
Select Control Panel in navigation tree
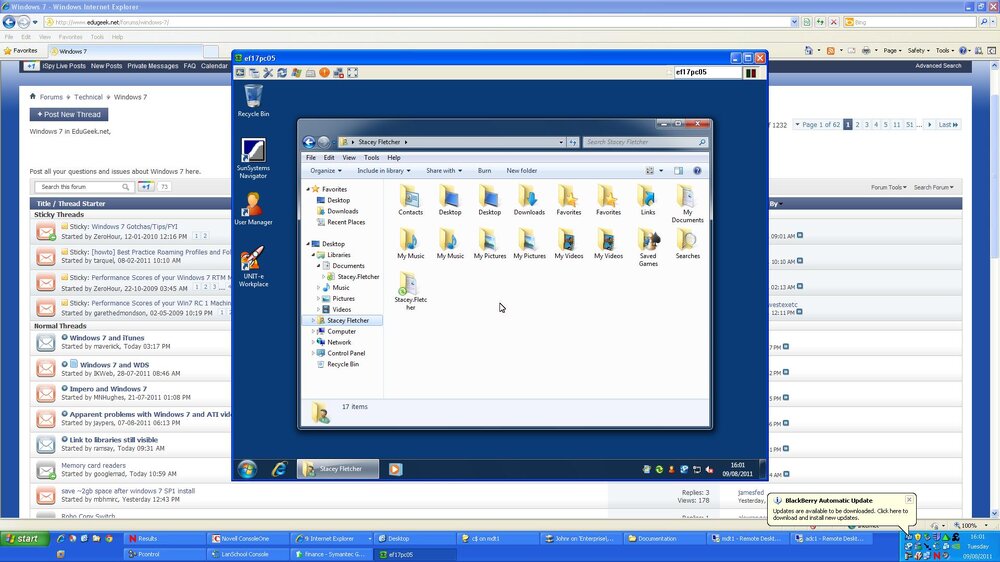346,353
